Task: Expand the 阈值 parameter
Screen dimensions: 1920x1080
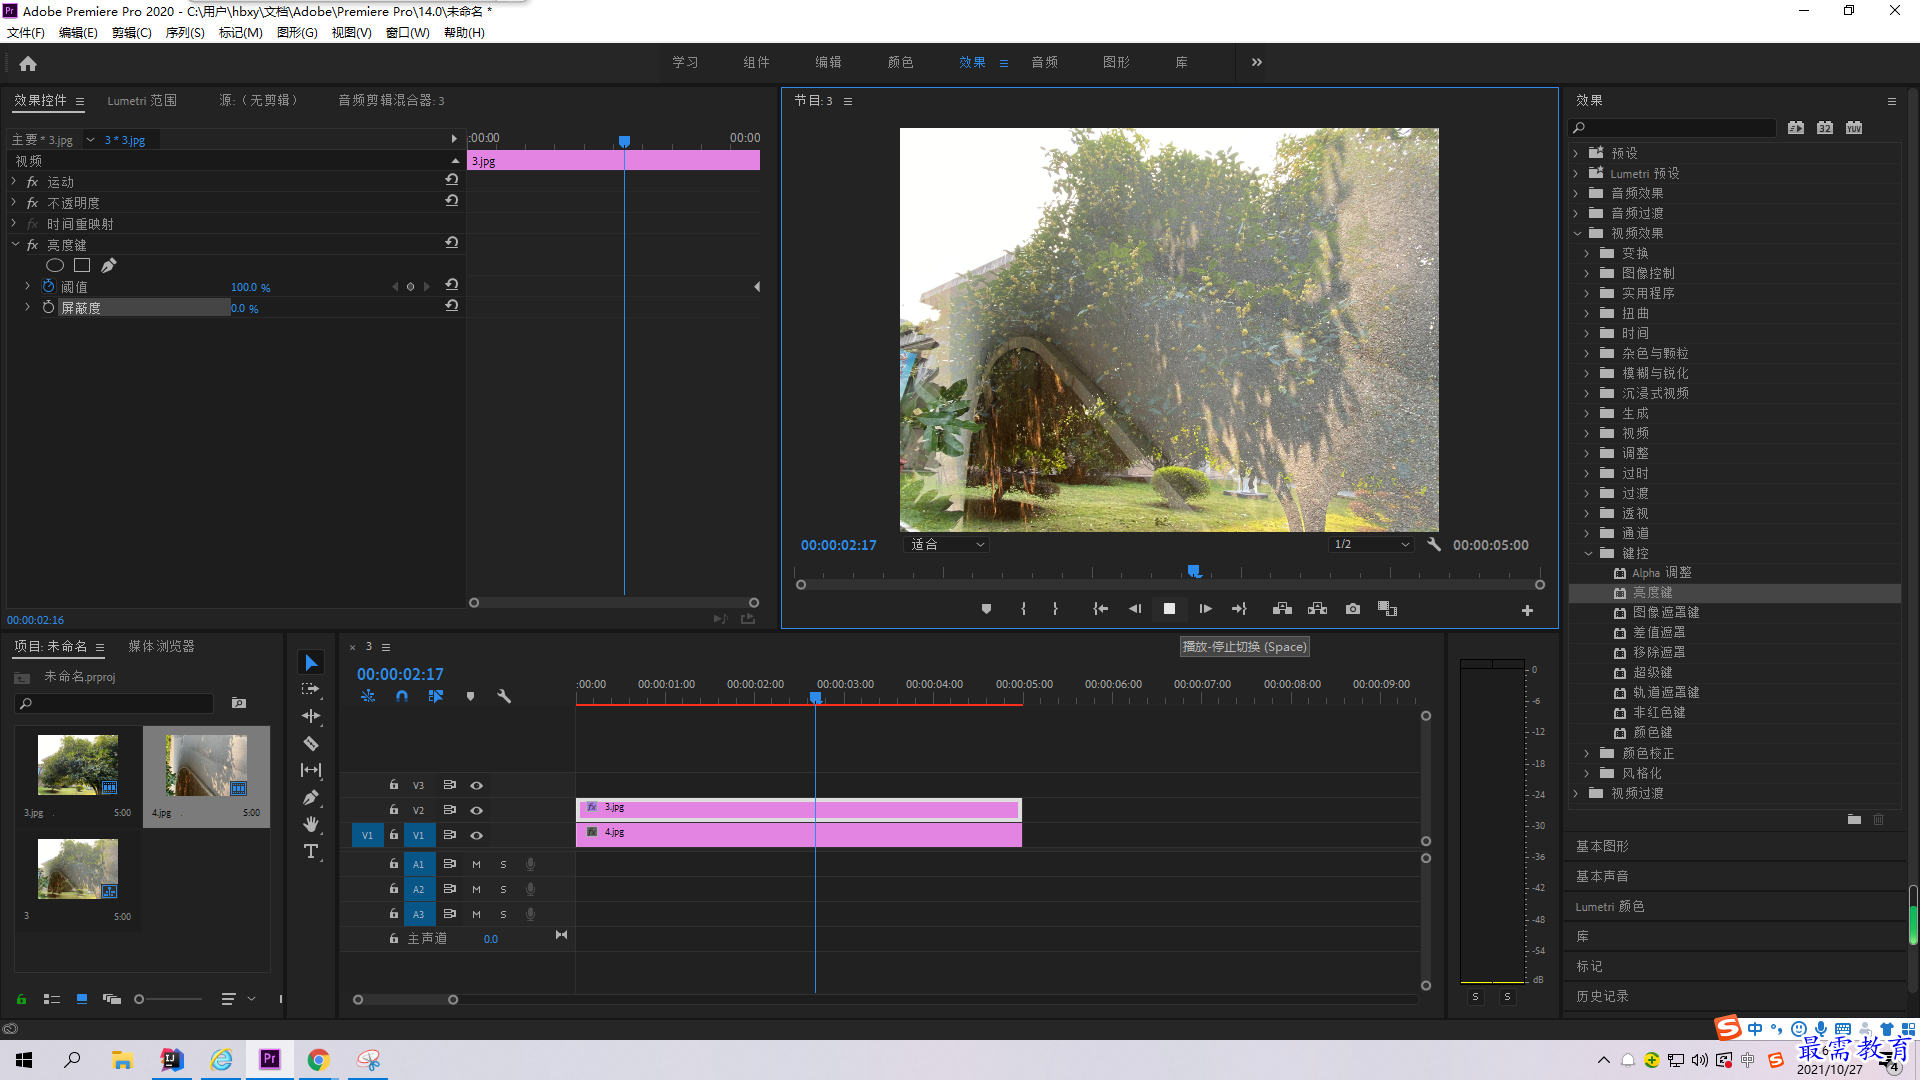Action: (x=28, y=286)
